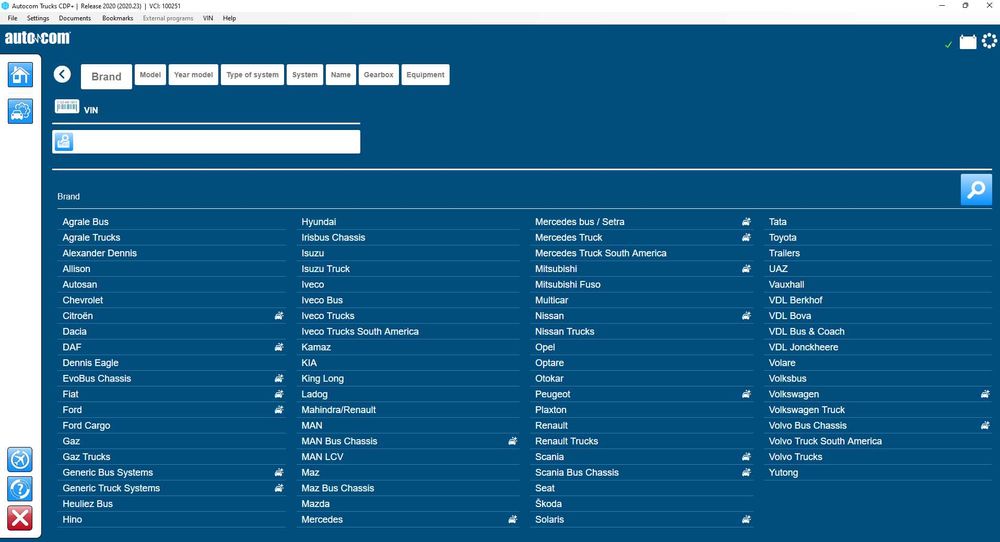Click vehicle icon beside Generic Truck Systems
1000x542 pixels.
pyautogui.click(x=279, y=488)
